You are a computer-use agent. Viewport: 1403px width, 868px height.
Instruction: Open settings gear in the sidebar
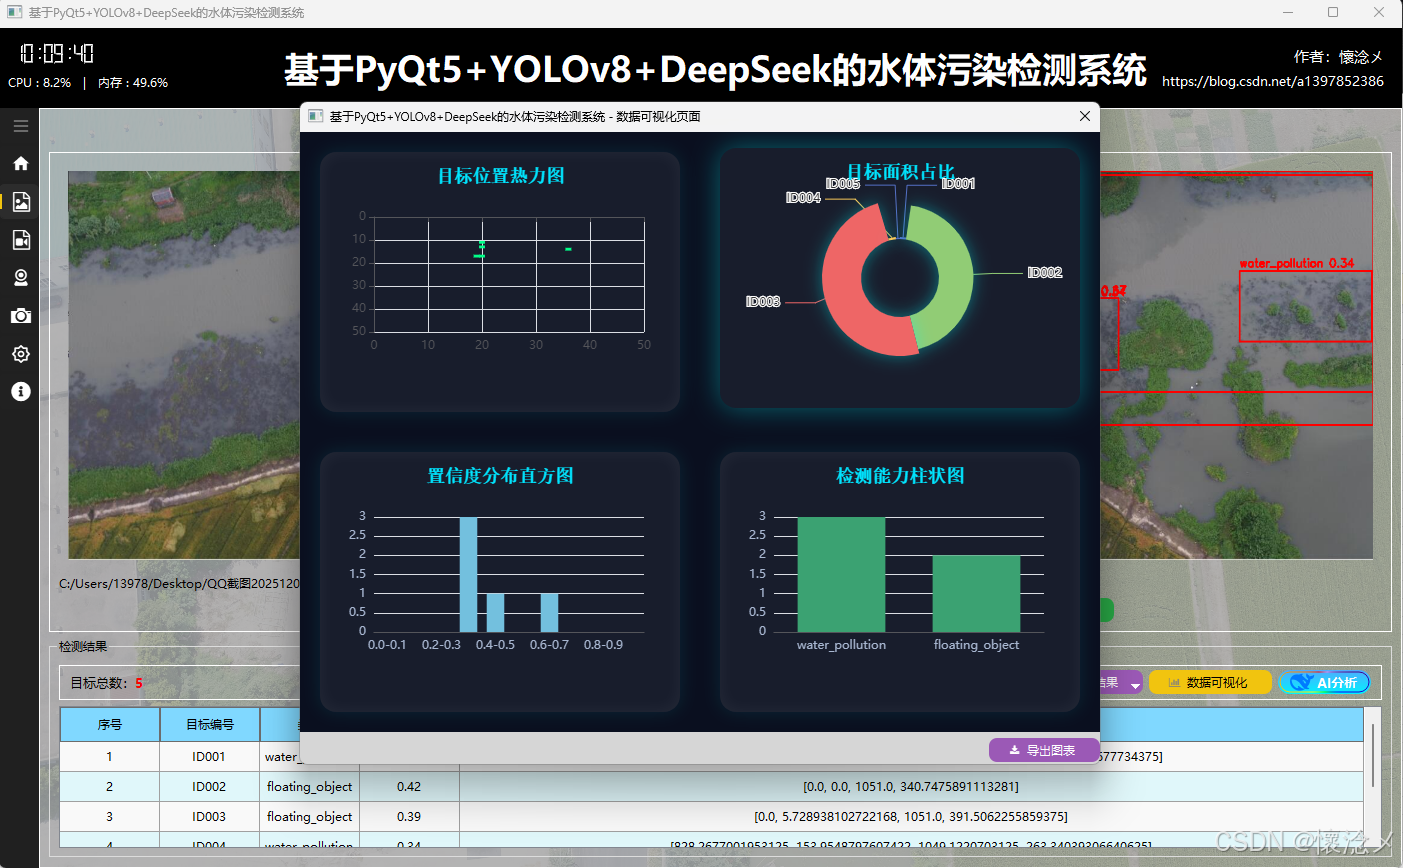coord(20,354)
